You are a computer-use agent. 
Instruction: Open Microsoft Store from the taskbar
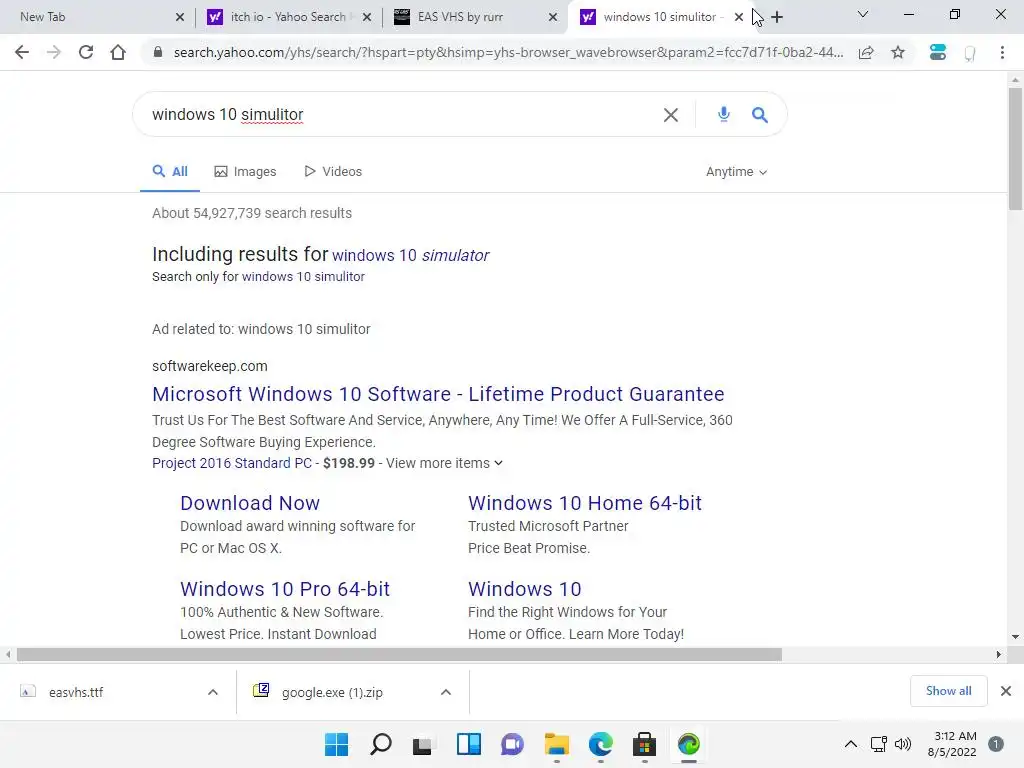[x=645, y=744]
